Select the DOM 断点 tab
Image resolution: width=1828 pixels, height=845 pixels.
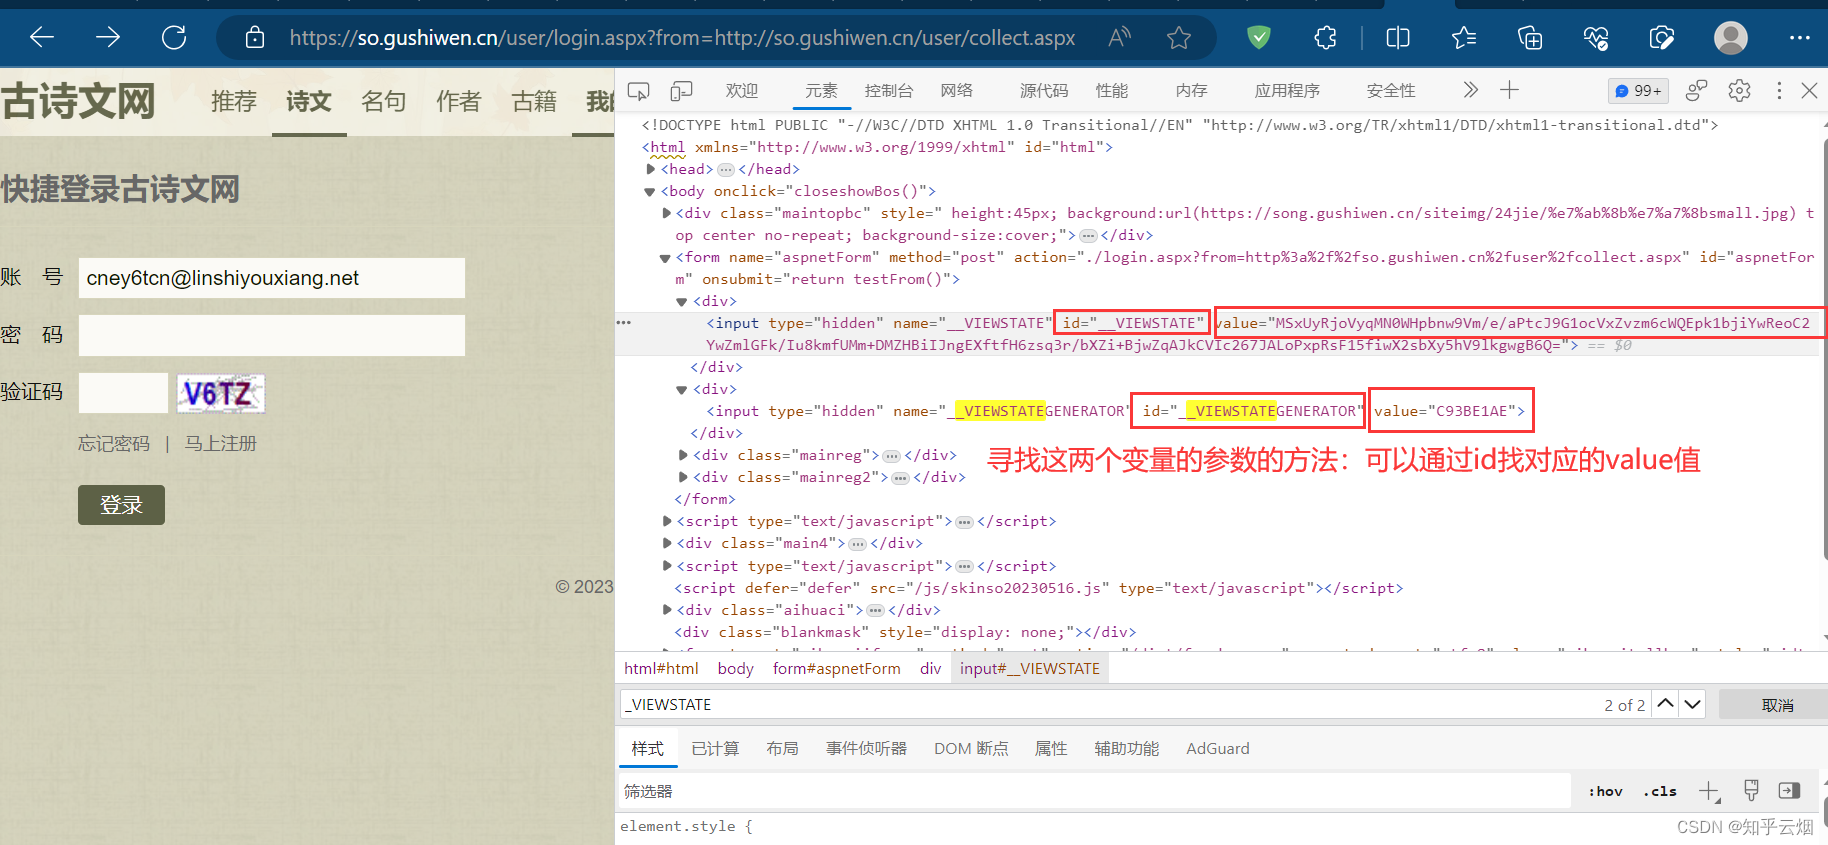point(971,749)
